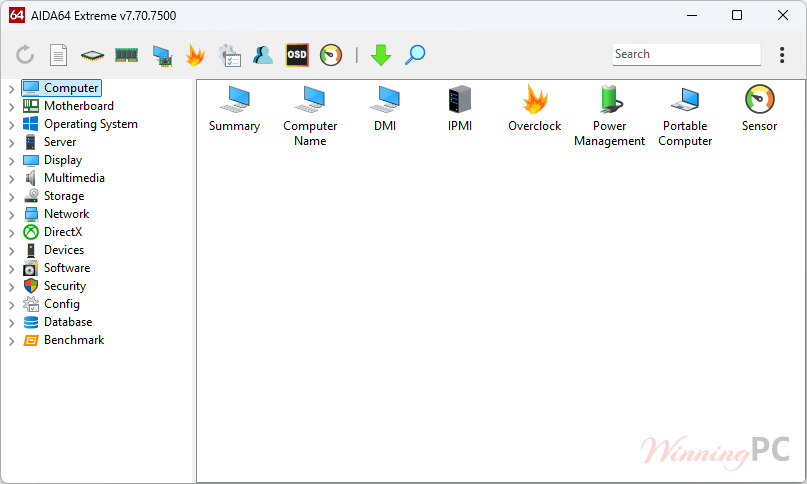
Task: Expand the Computer tree node
Action: coord(11,89)
